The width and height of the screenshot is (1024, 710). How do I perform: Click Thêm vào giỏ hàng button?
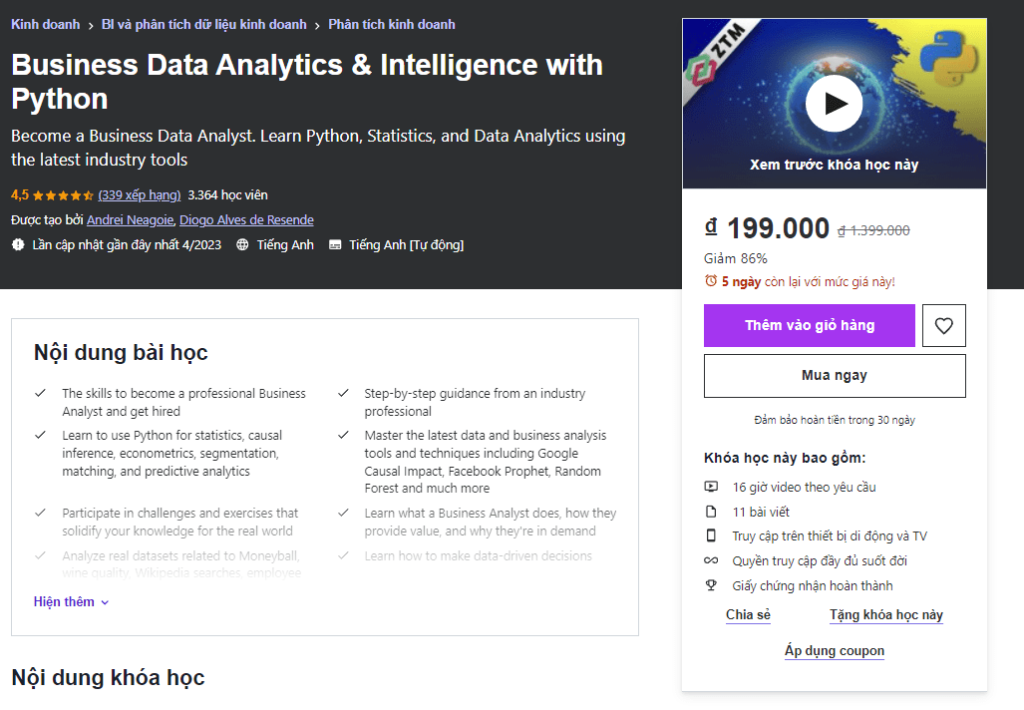coord(809,325)
